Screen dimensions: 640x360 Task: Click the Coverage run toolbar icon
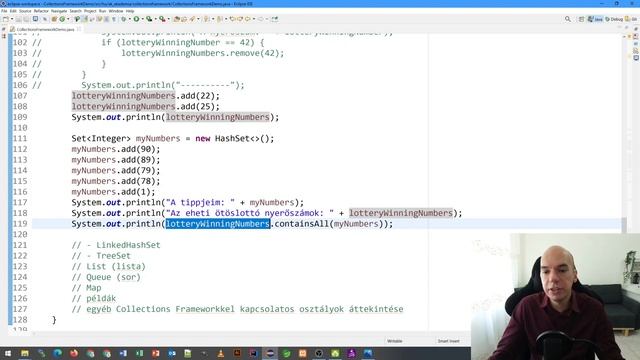[149, 19]
